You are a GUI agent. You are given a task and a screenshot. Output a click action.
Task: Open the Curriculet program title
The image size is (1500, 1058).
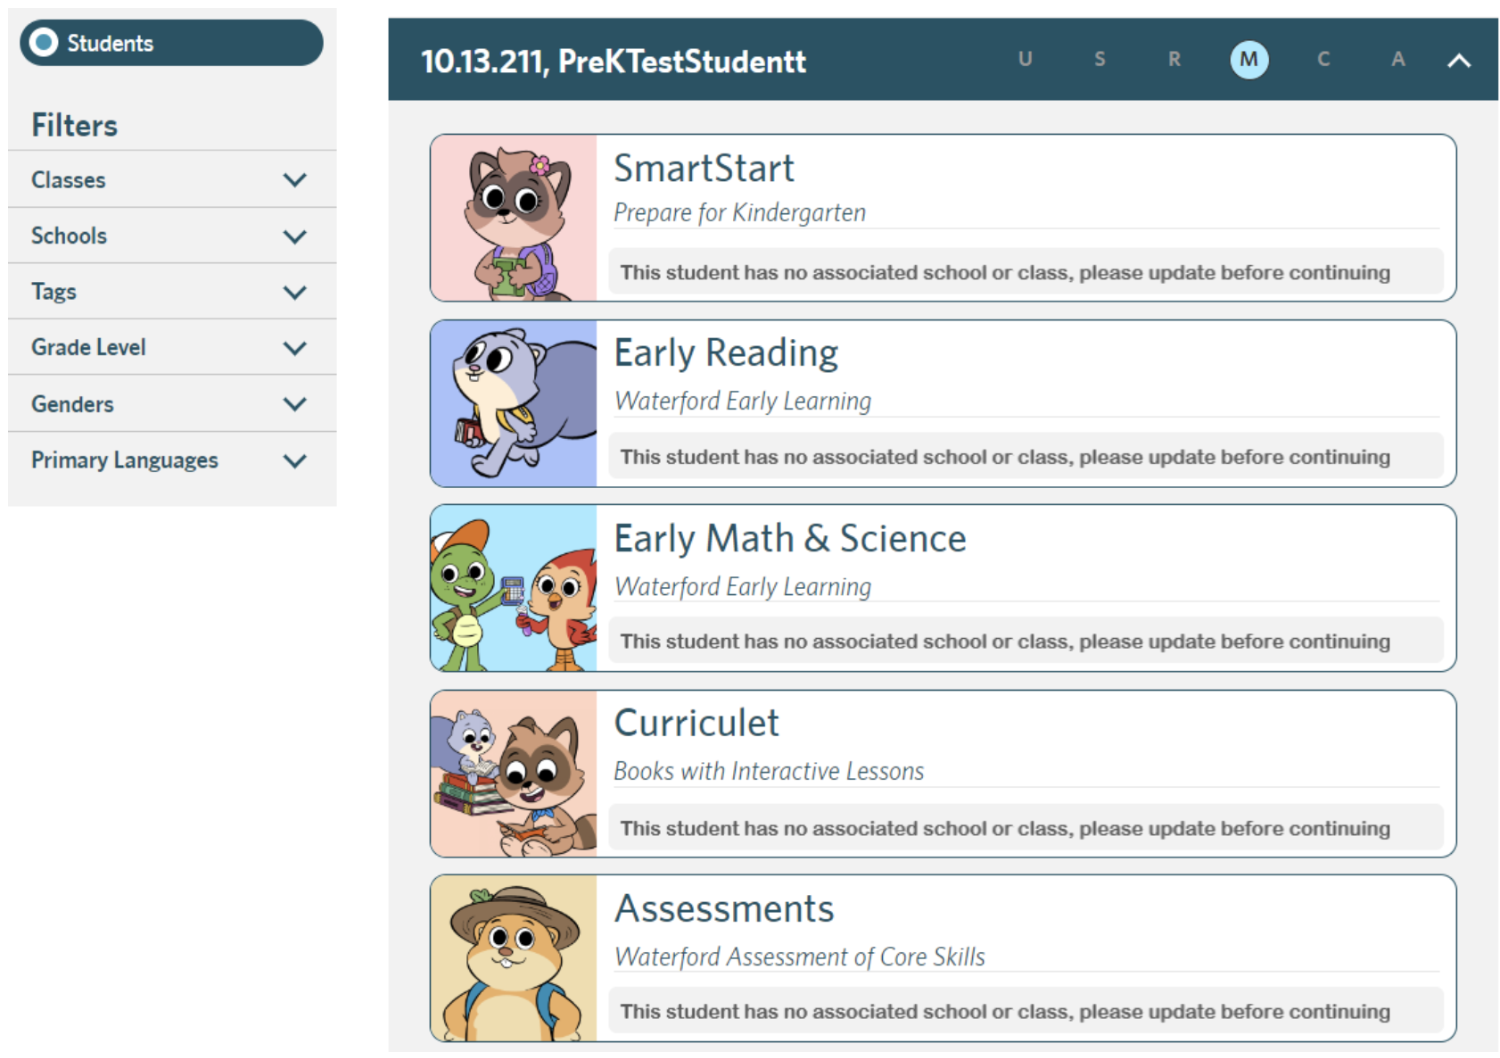click(696, 723)
